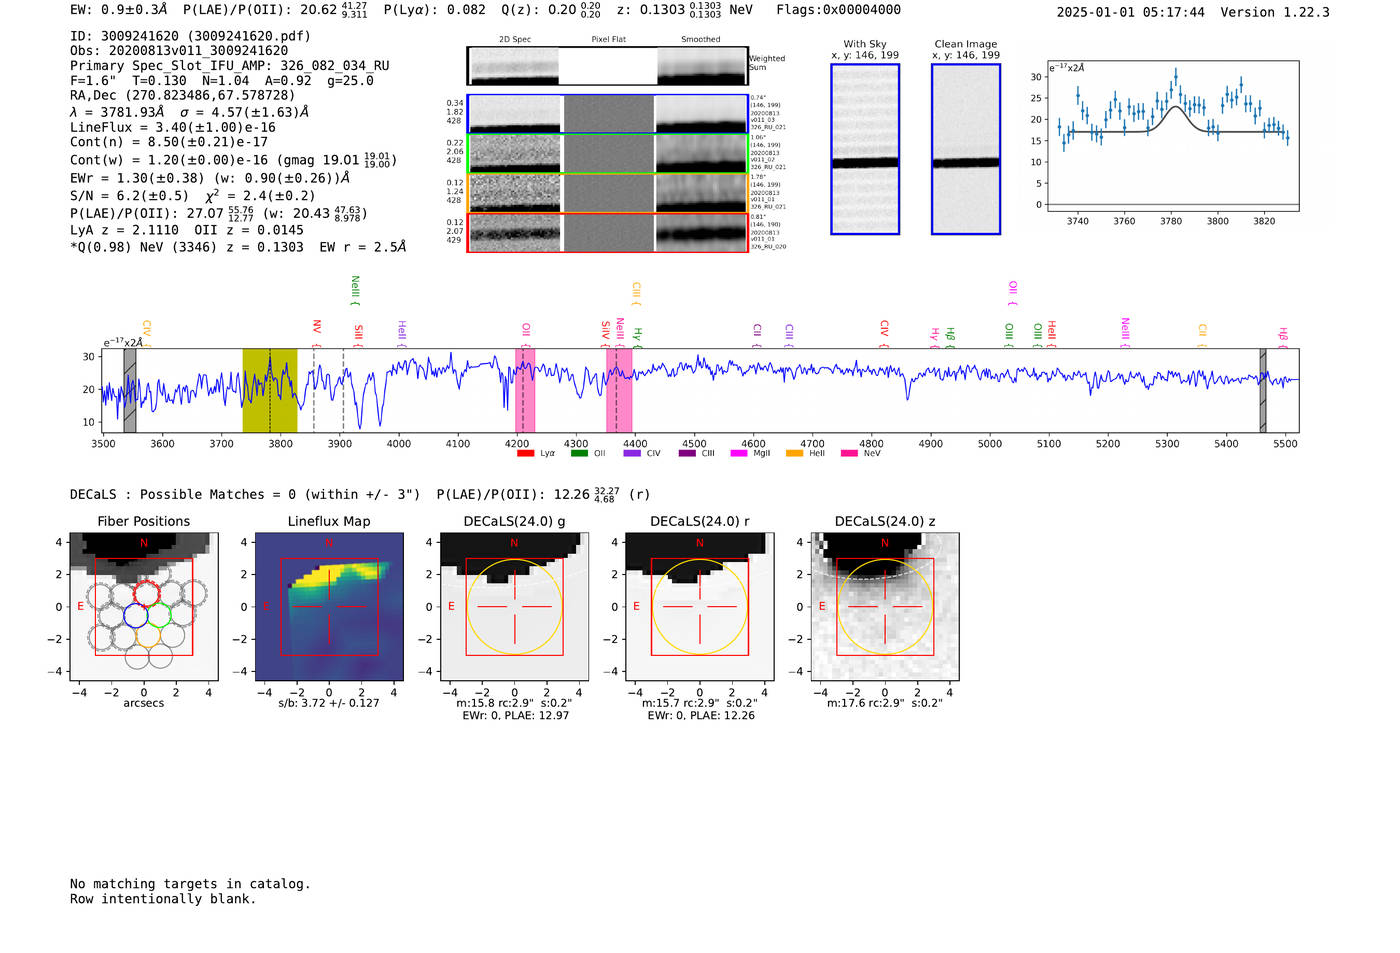Click the pink band near 4370 Å
Image resolution: width=1400 pixels, height=953 pixels.
(619, 391)
